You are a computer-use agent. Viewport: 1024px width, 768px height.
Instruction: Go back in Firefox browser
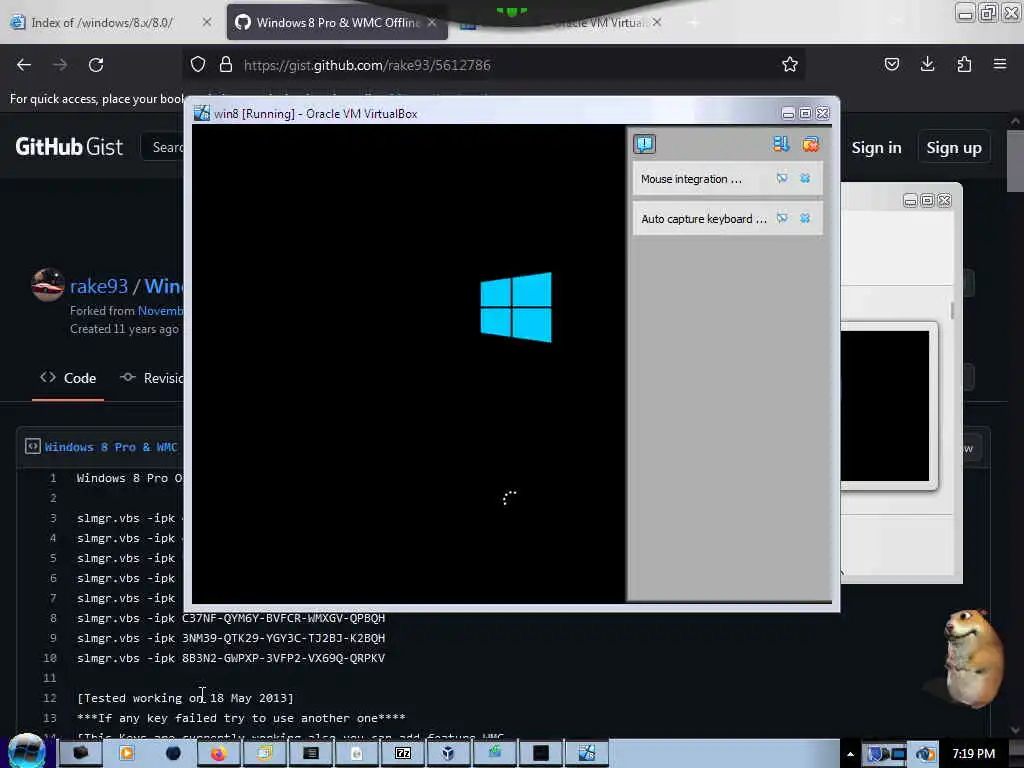tap(24, 65)
